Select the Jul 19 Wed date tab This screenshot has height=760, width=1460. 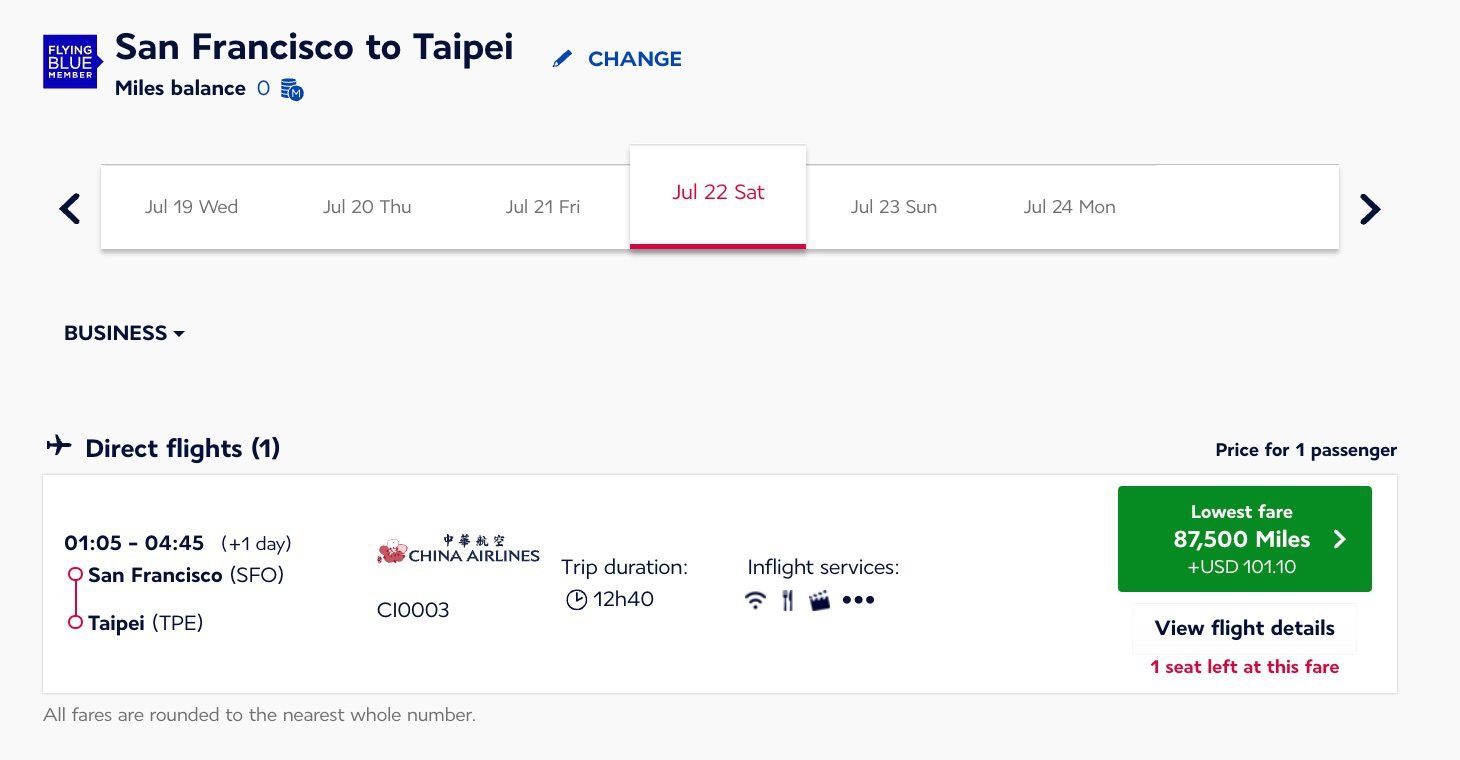click(x=191, y=207)
